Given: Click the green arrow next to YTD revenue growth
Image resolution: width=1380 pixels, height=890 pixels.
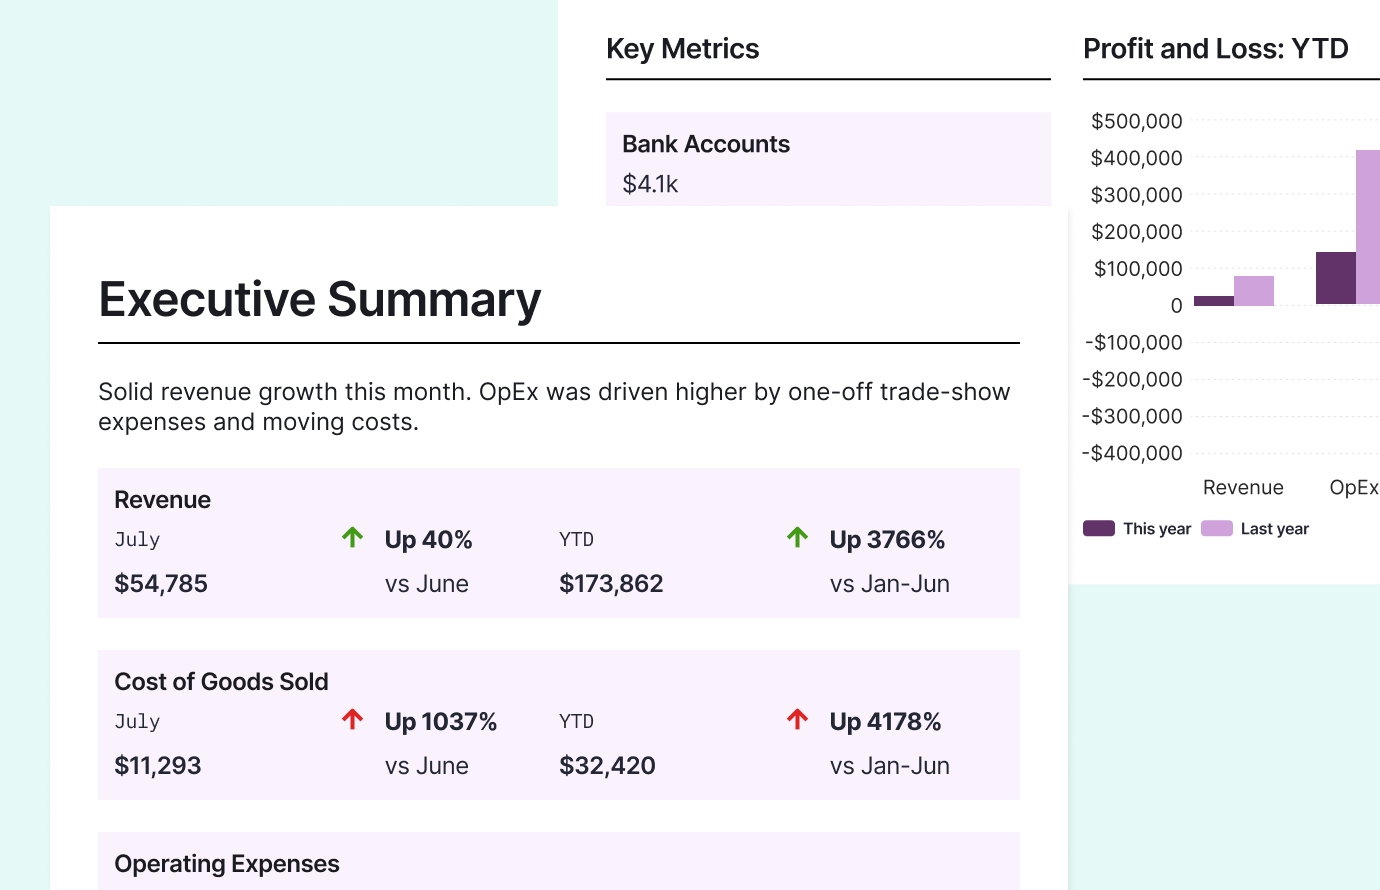Looking at the screenshot, I should tap(796, 537).
